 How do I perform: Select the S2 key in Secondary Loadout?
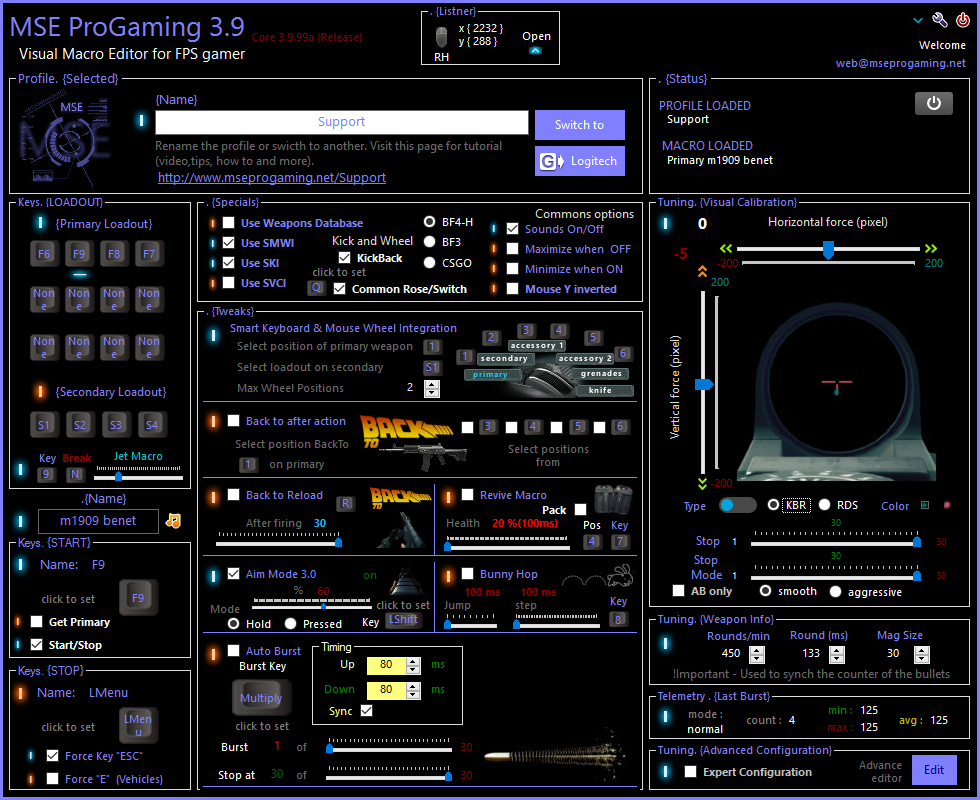tap(80, 425)
